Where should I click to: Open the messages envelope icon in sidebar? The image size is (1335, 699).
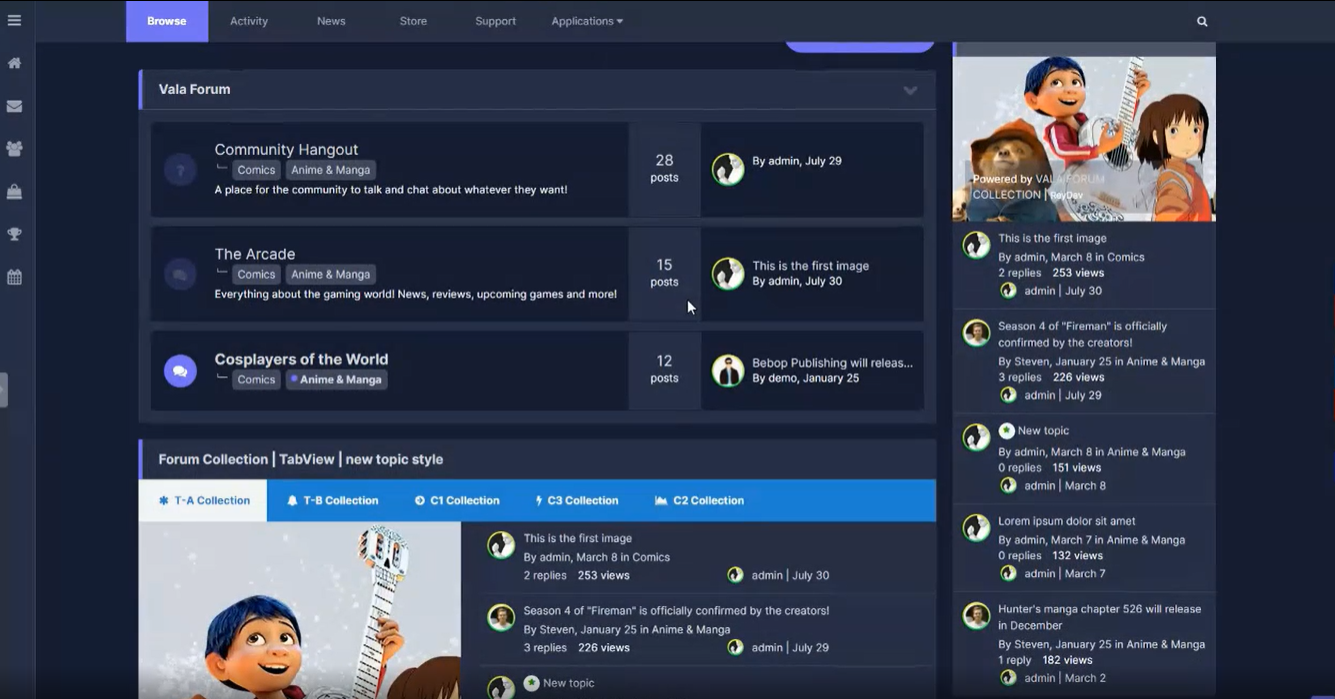pos(14,106)
